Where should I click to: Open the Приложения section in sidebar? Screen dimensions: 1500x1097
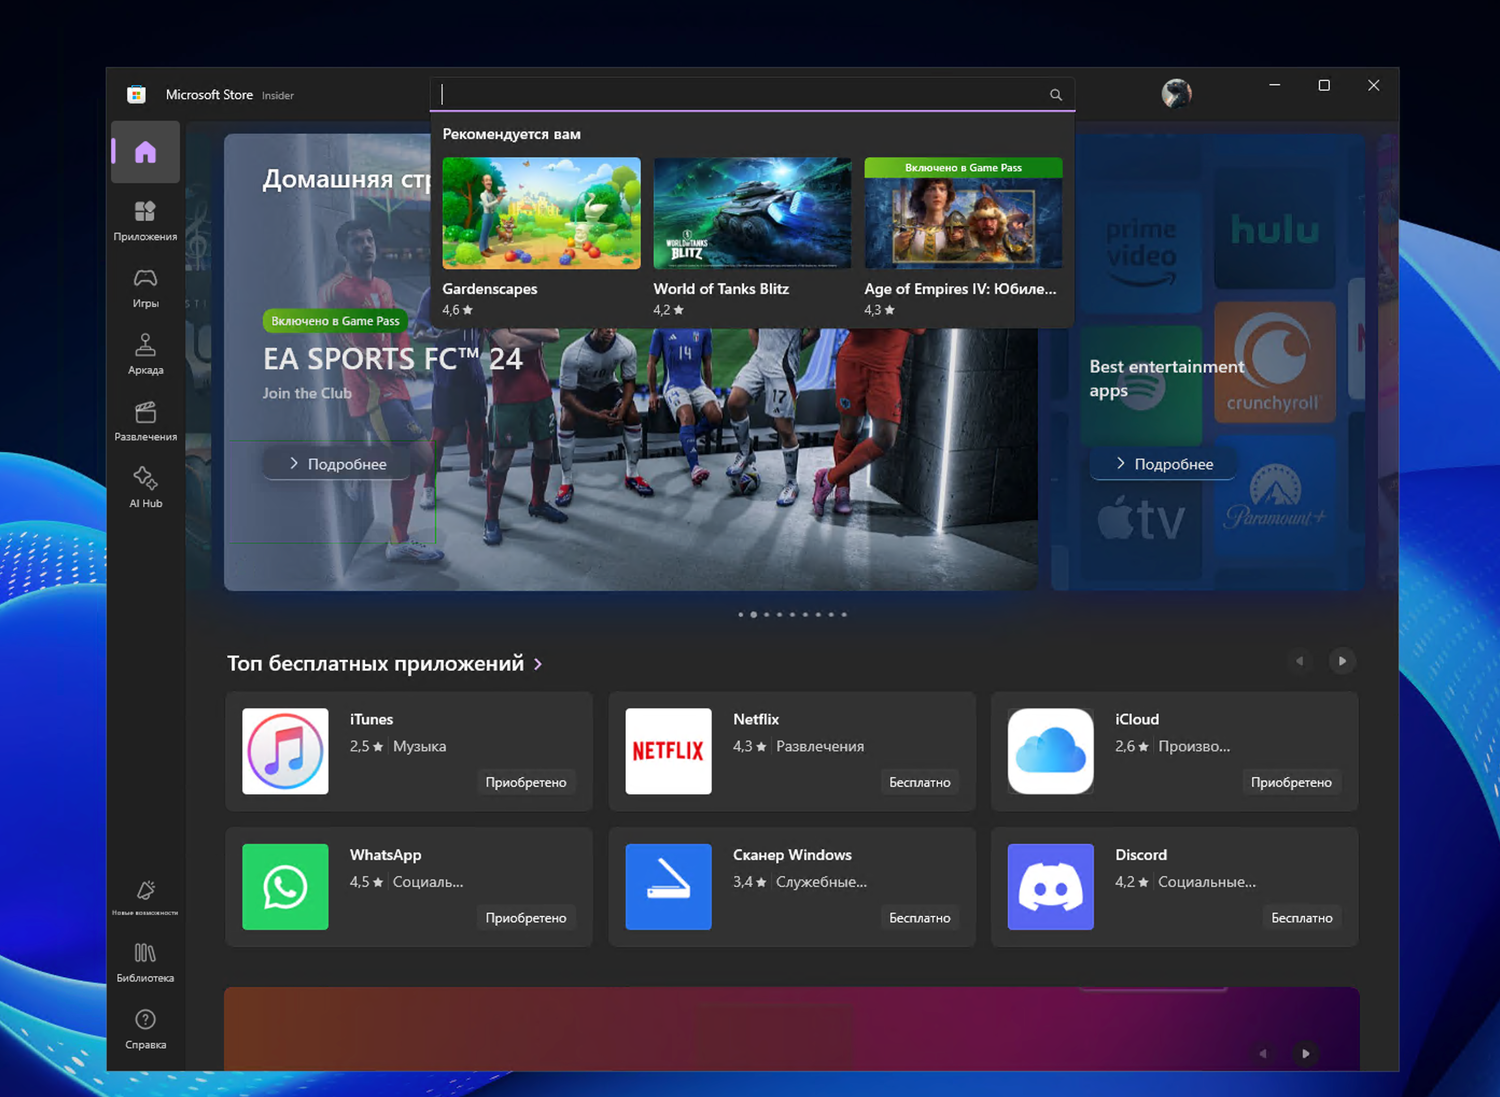[x=146, y=221]
